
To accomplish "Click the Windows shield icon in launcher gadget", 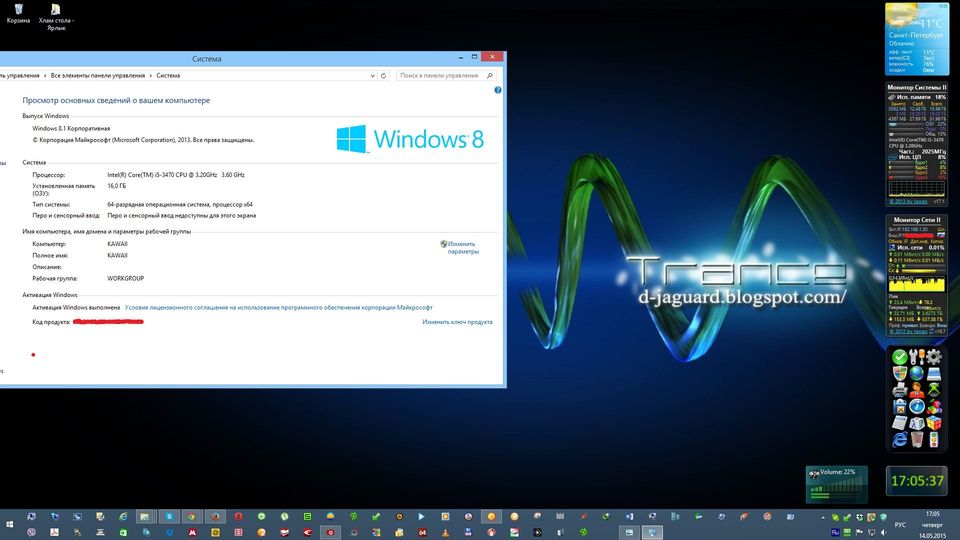I will 900,373.
